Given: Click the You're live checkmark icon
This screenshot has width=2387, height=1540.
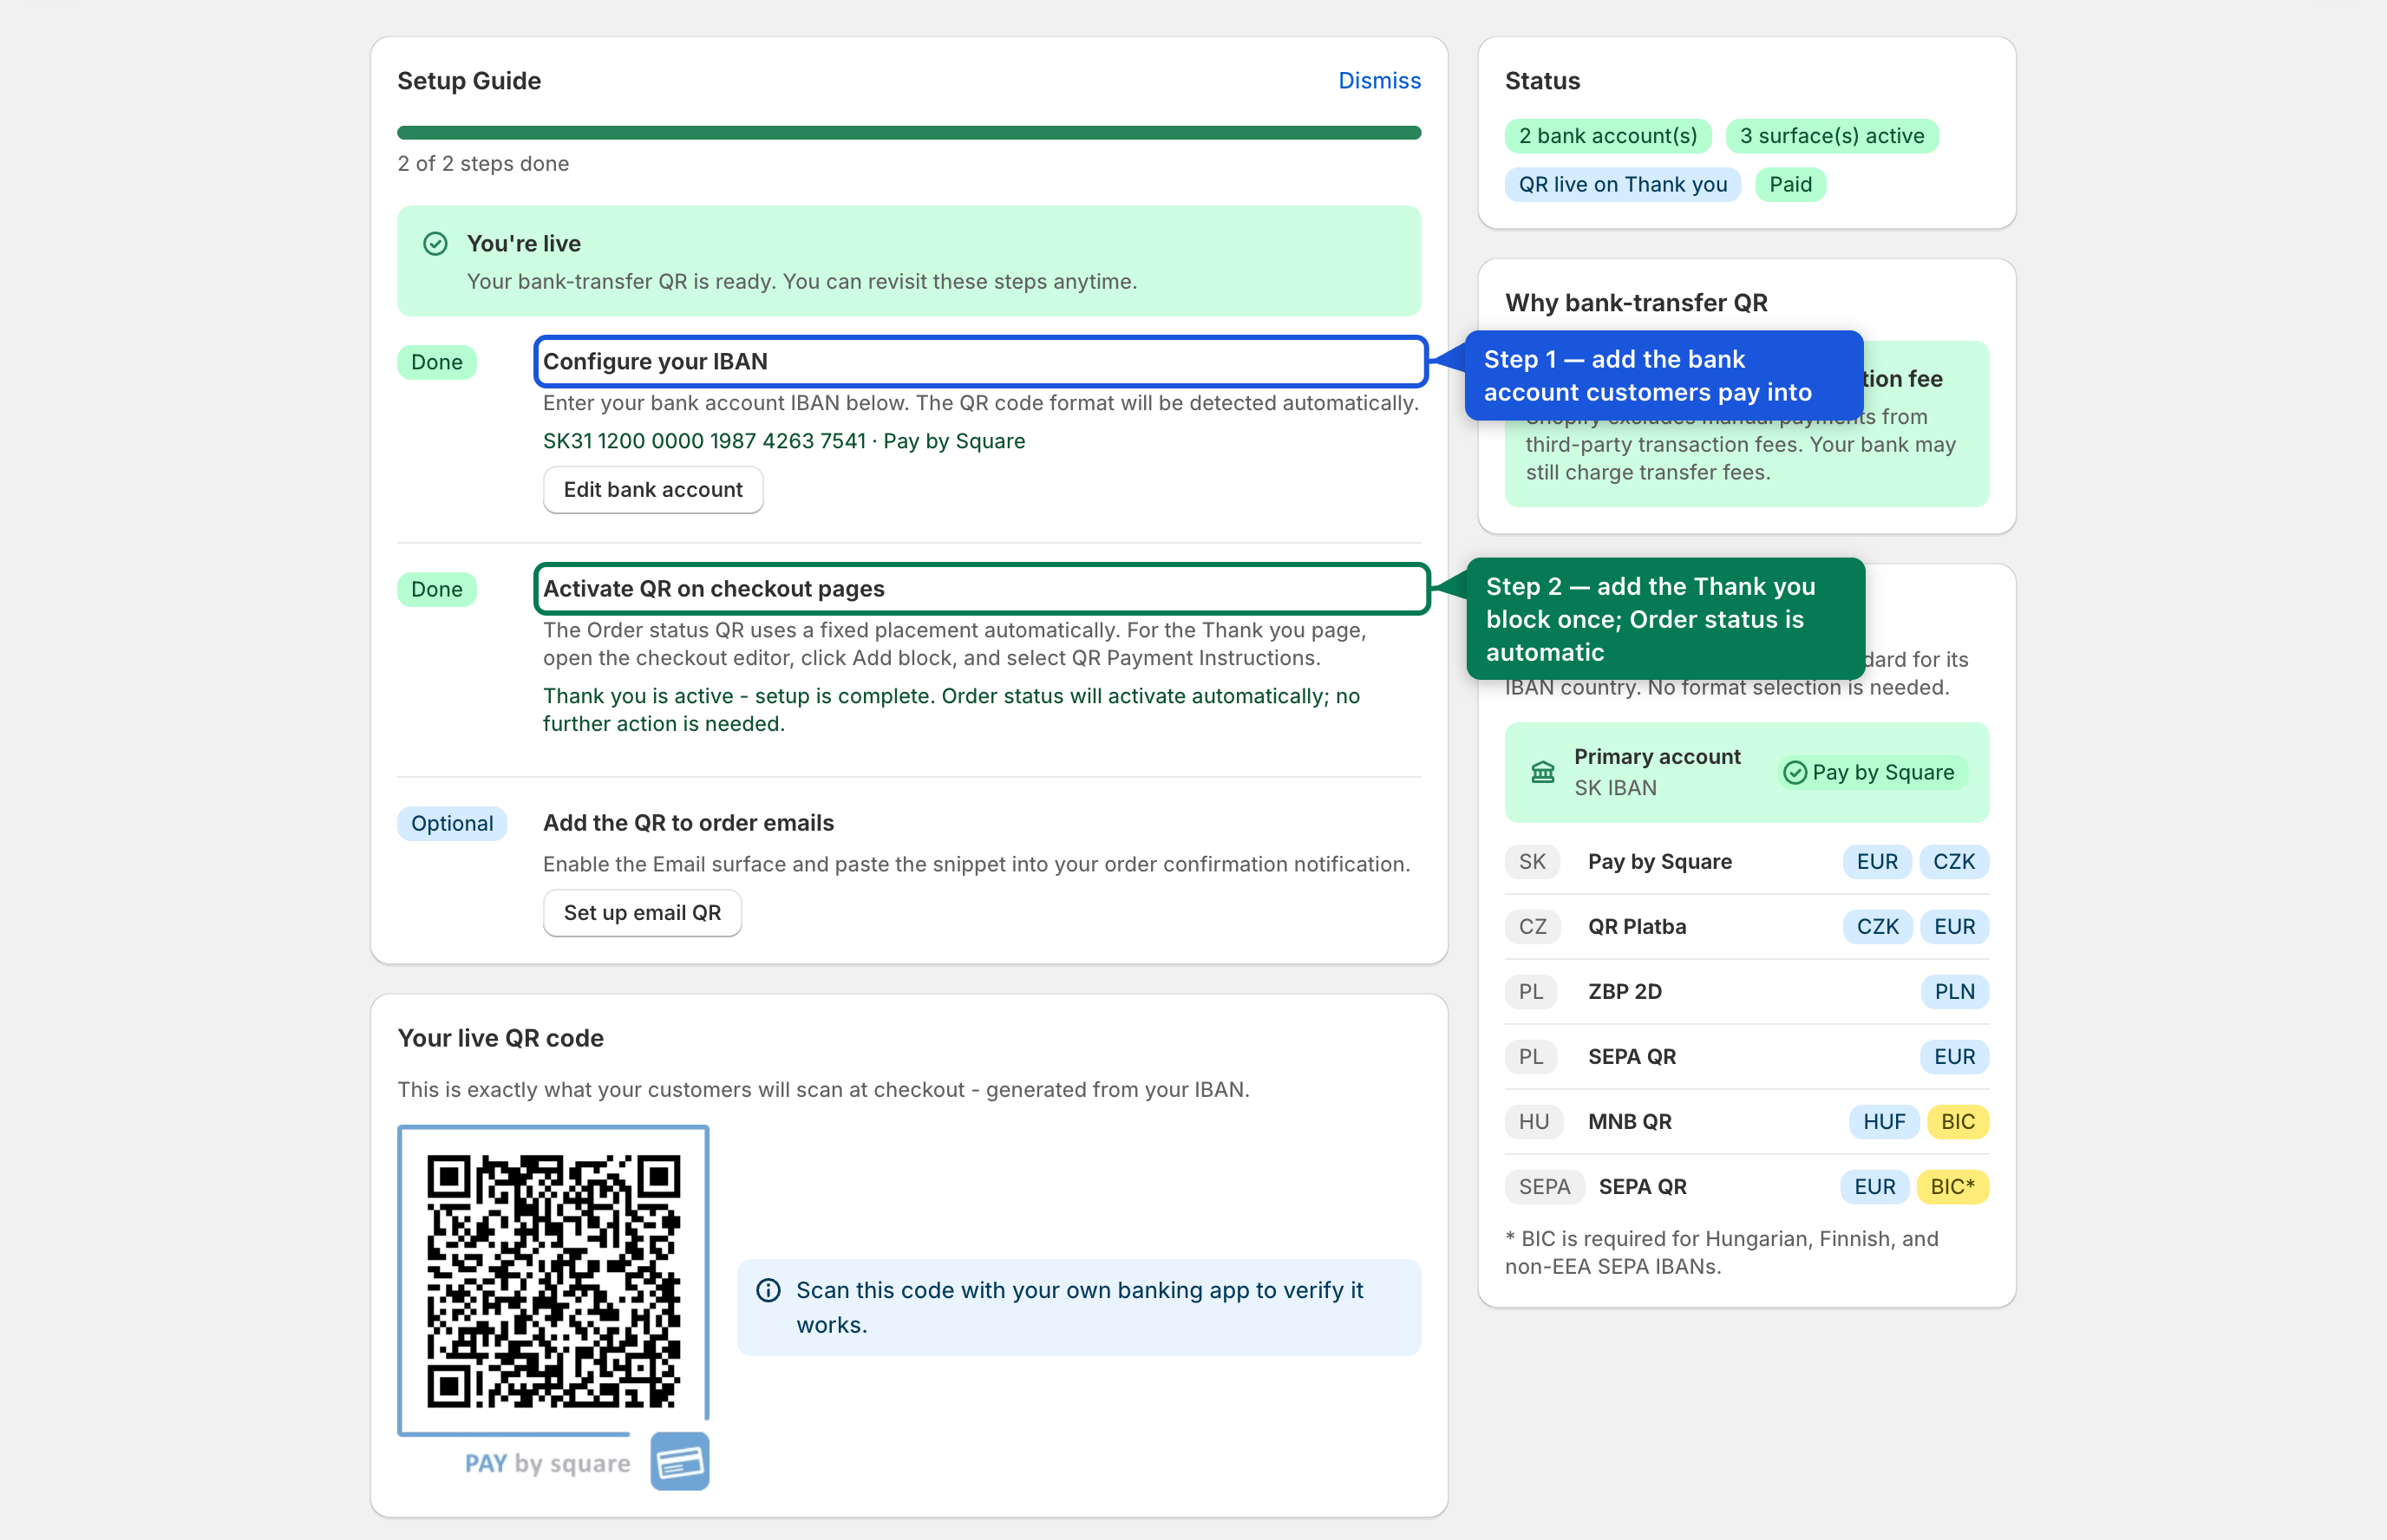Looking at the screenshot, I should coord(435,244).
